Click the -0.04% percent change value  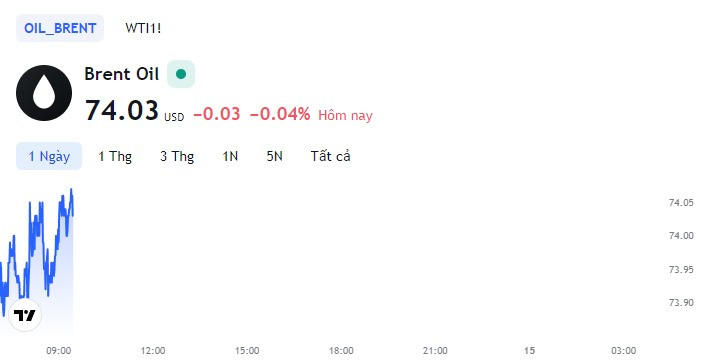click(280, 114)
